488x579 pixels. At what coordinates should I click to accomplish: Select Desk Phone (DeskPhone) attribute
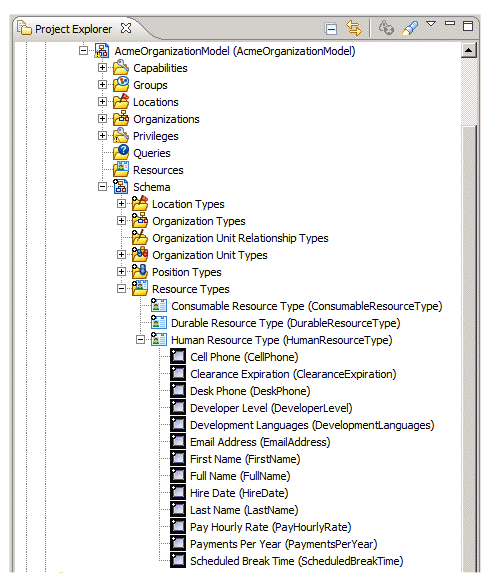coord(250,391)
